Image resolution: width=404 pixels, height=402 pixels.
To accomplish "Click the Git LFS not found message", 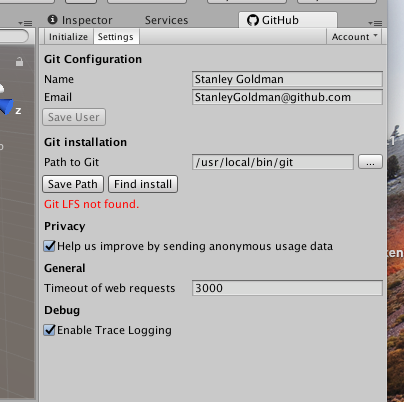I will coord(92,204).
